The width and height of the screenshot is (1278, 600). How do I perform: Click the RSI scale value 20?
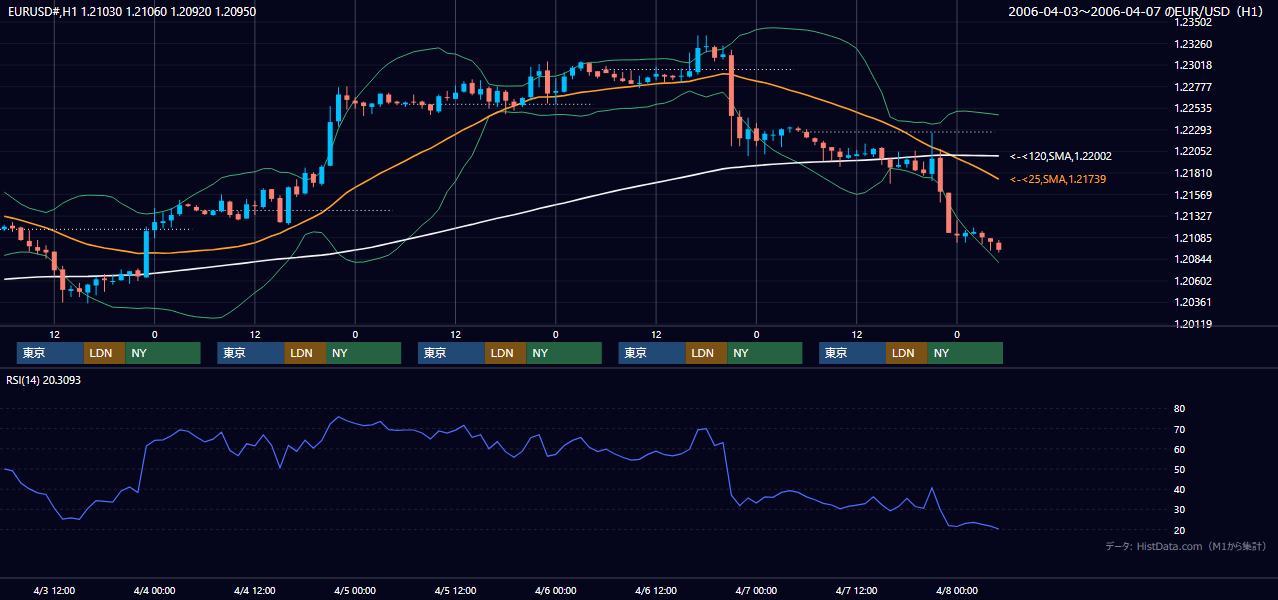[x=1179, y=530]
